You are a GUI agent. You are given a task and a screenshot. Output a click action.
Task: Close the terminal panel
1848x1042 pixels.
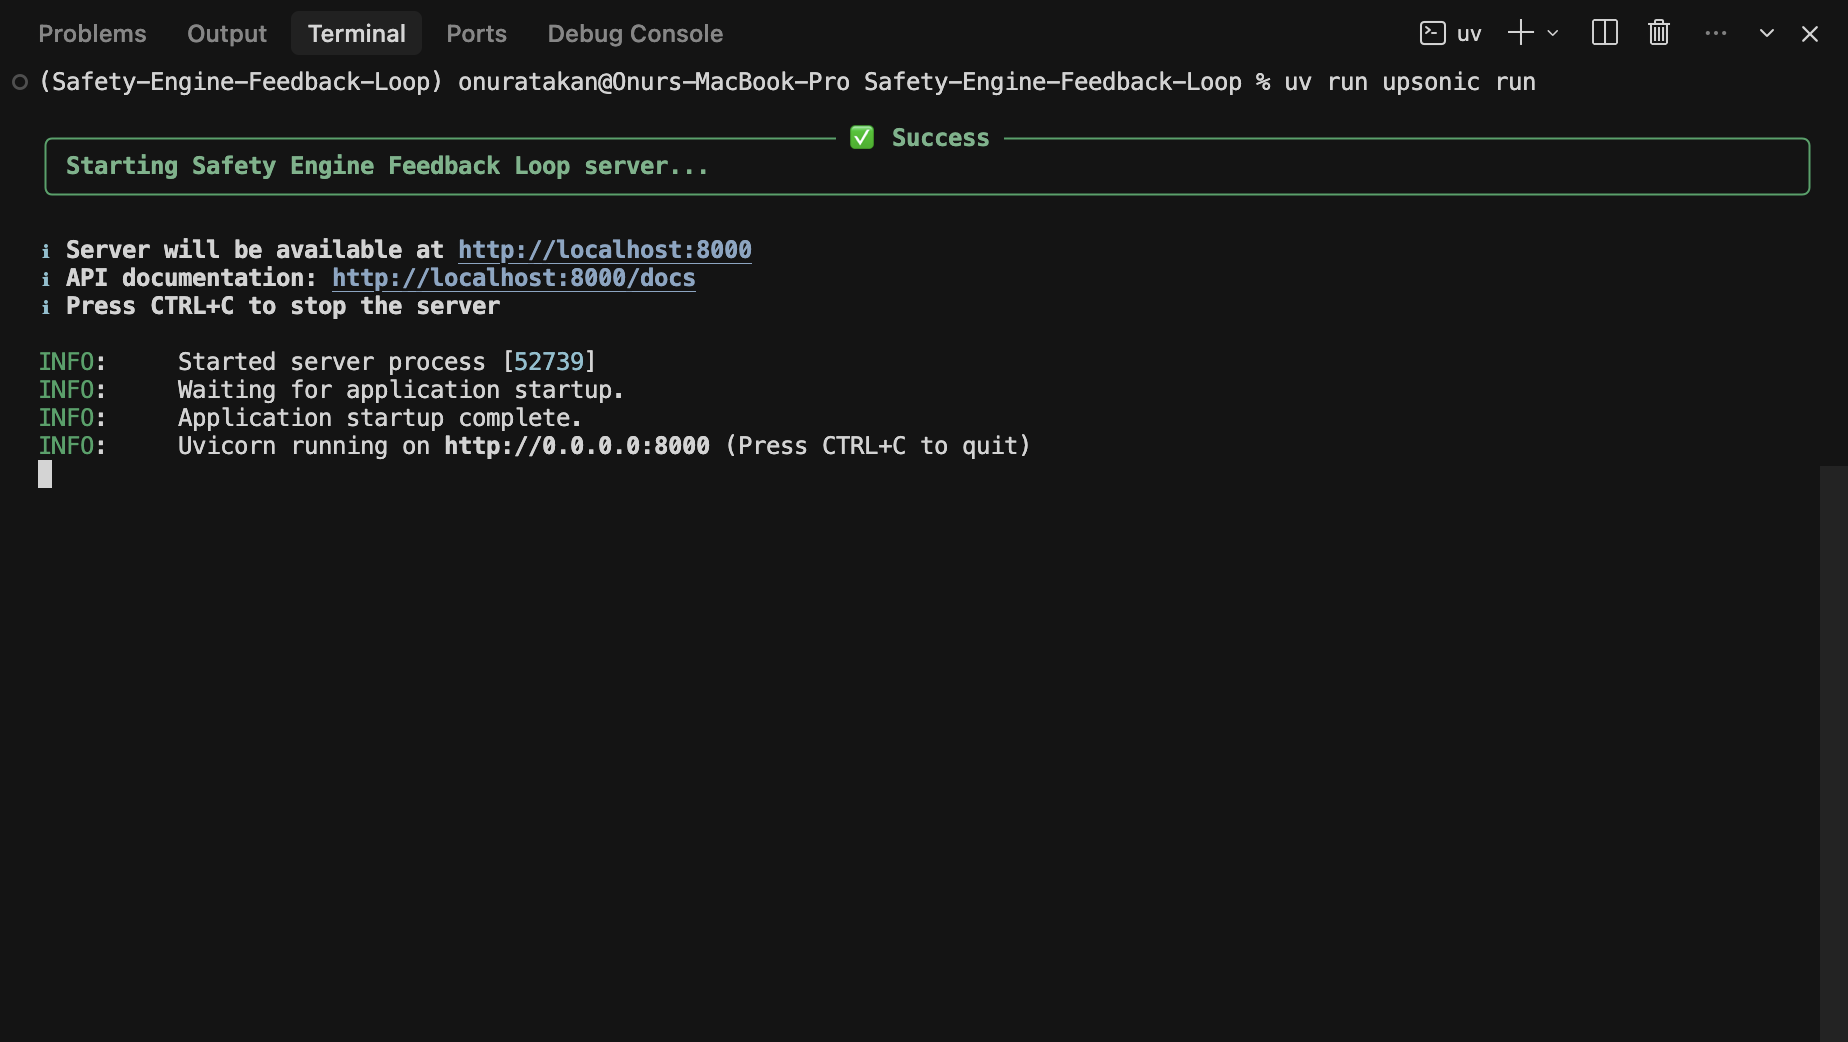tap(1809, 33)
